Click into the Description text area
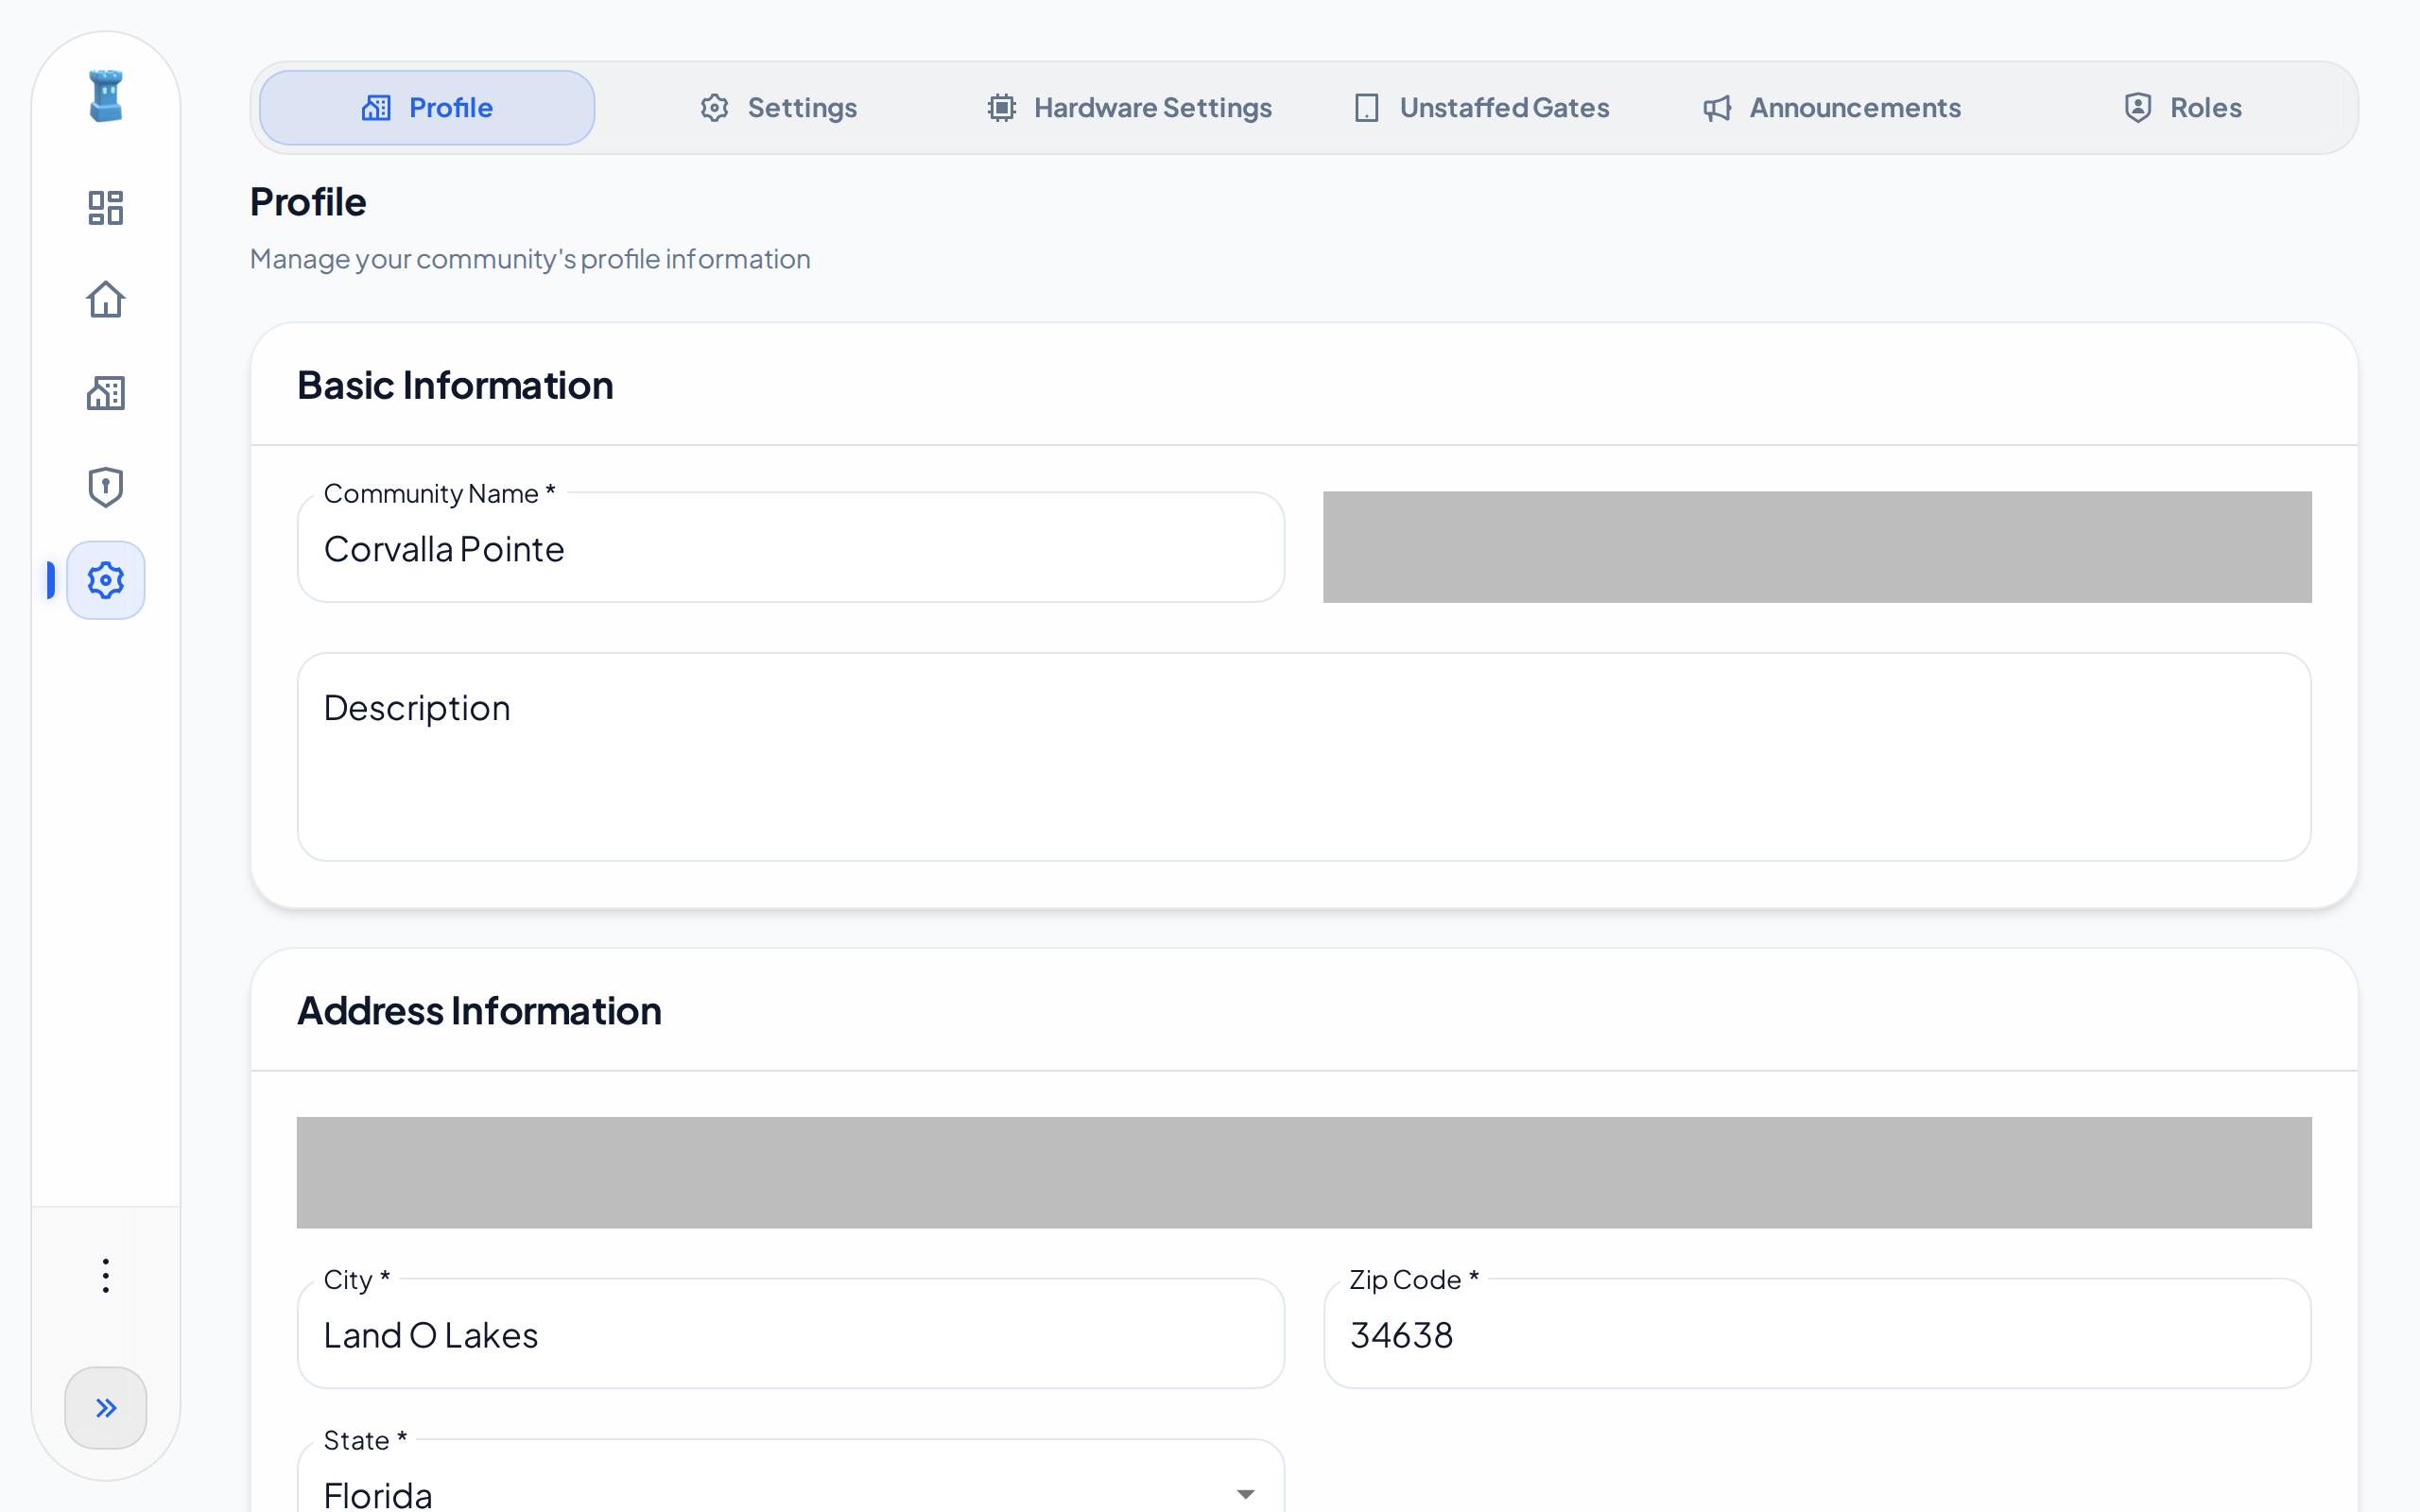 pos(1304,757)
